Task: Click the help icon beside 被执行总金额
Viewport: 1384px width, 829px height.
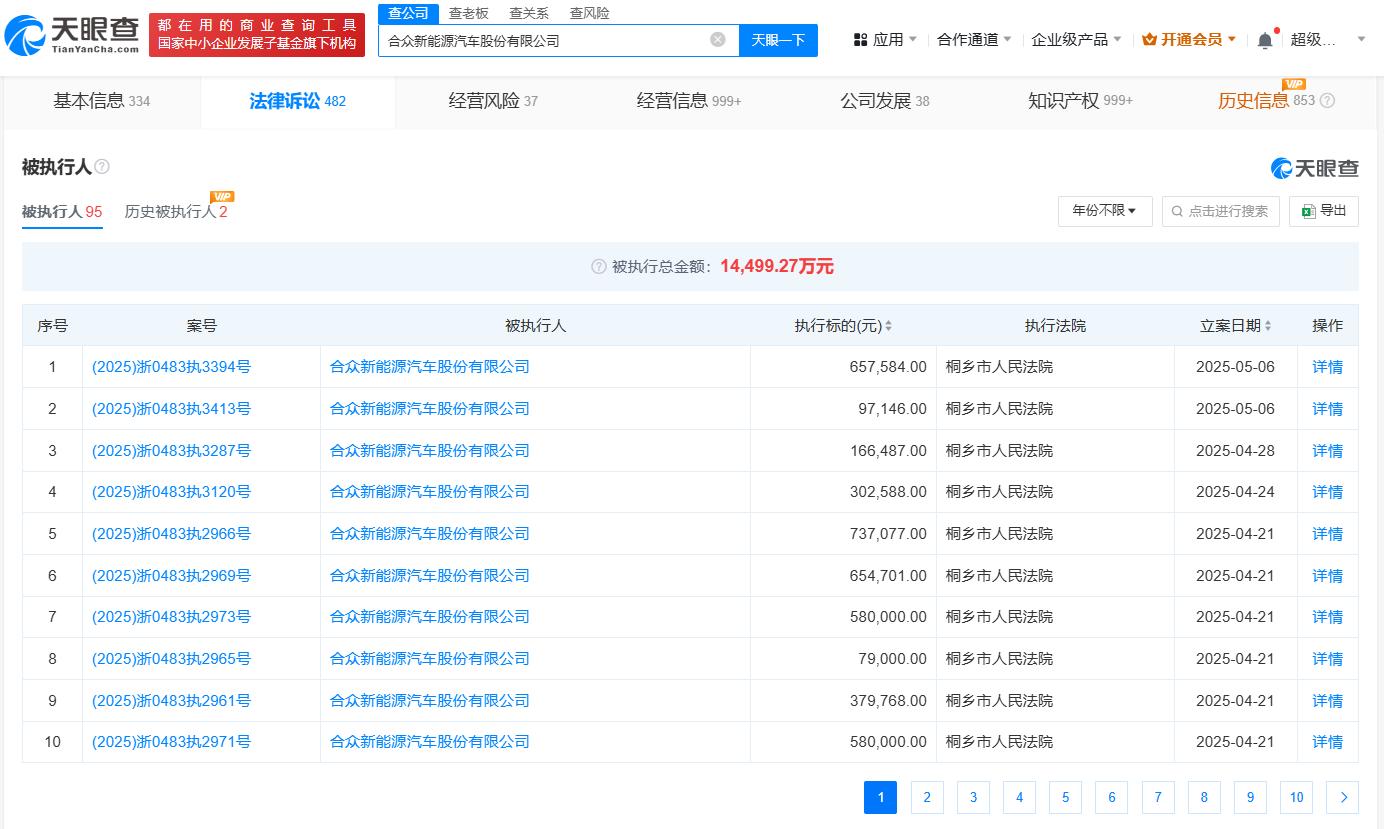Action: 599,267
